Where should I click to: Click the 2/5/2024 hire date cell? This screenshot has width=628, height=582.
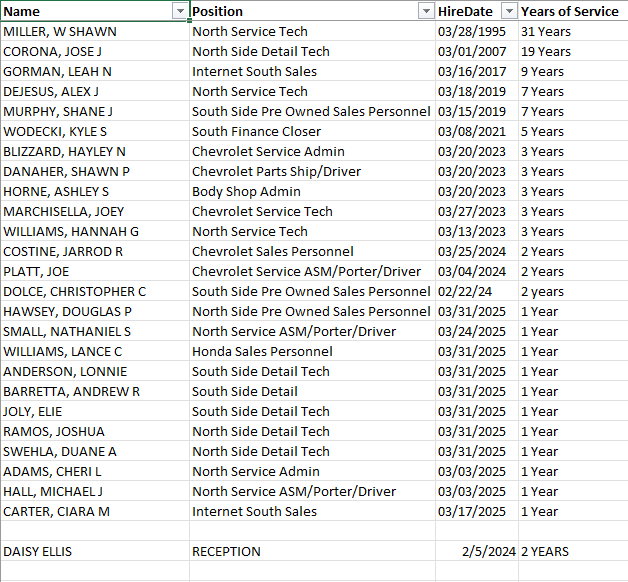[489, 551]
